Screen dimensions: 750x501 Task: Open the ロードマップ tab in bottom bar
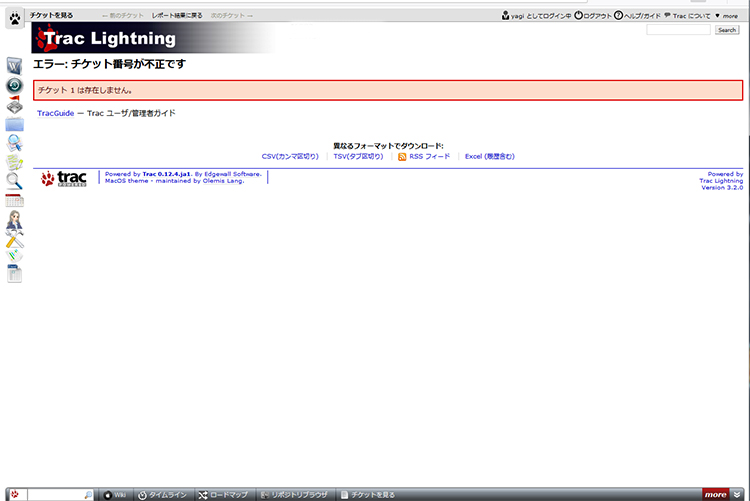[222, 494]
